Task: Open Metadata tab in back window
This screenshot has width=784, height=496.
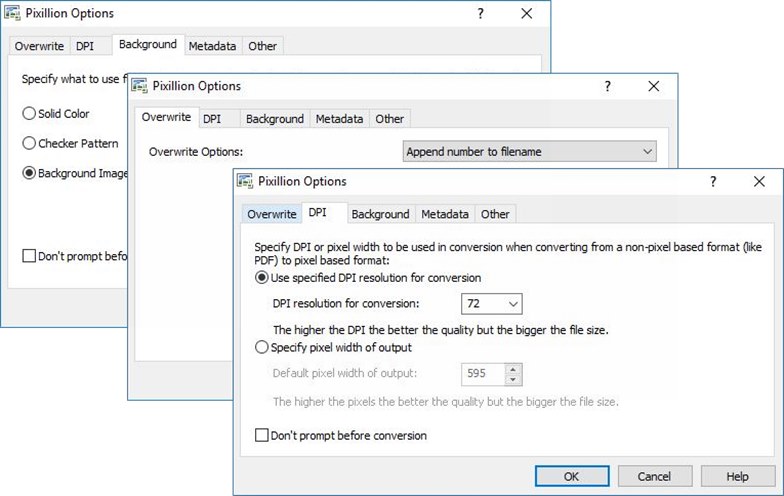Action: (212, 46)
